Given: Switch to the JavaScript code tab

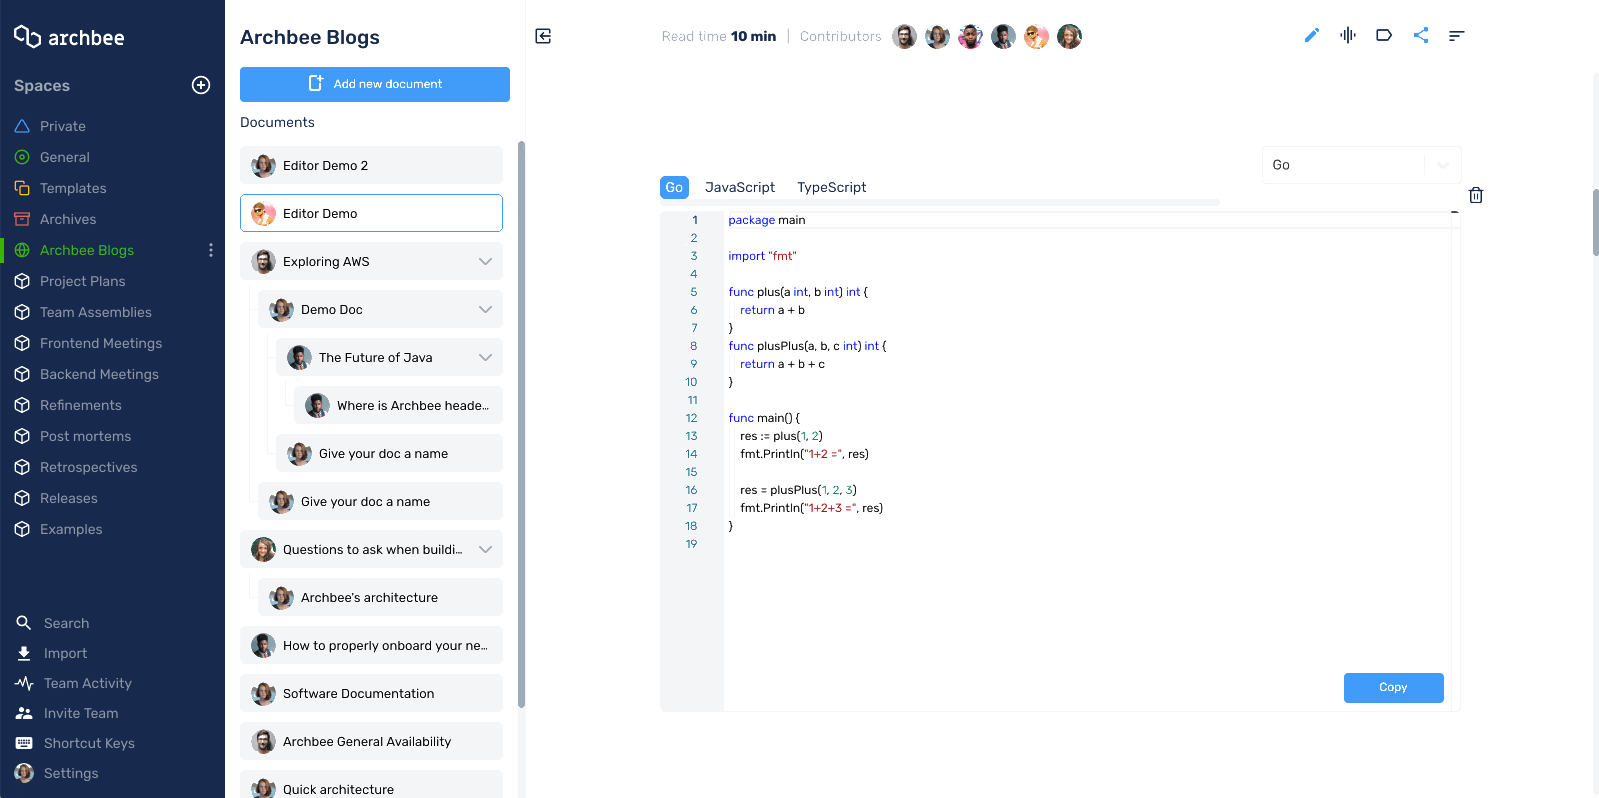Looking at the screenshot, I should click(x=740, y=187).
